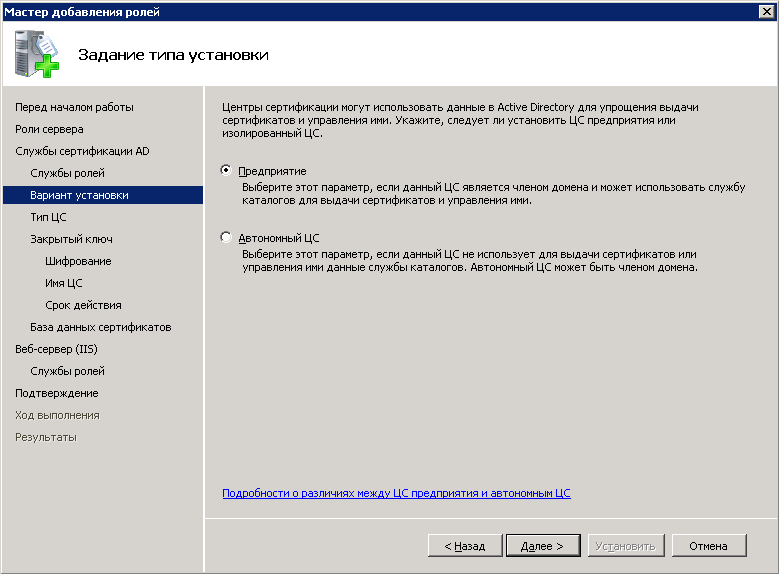Image resolution: width=779 pixels, height=574 pixels.
Task: Click the Отмена button
Action: click(709, 546)
